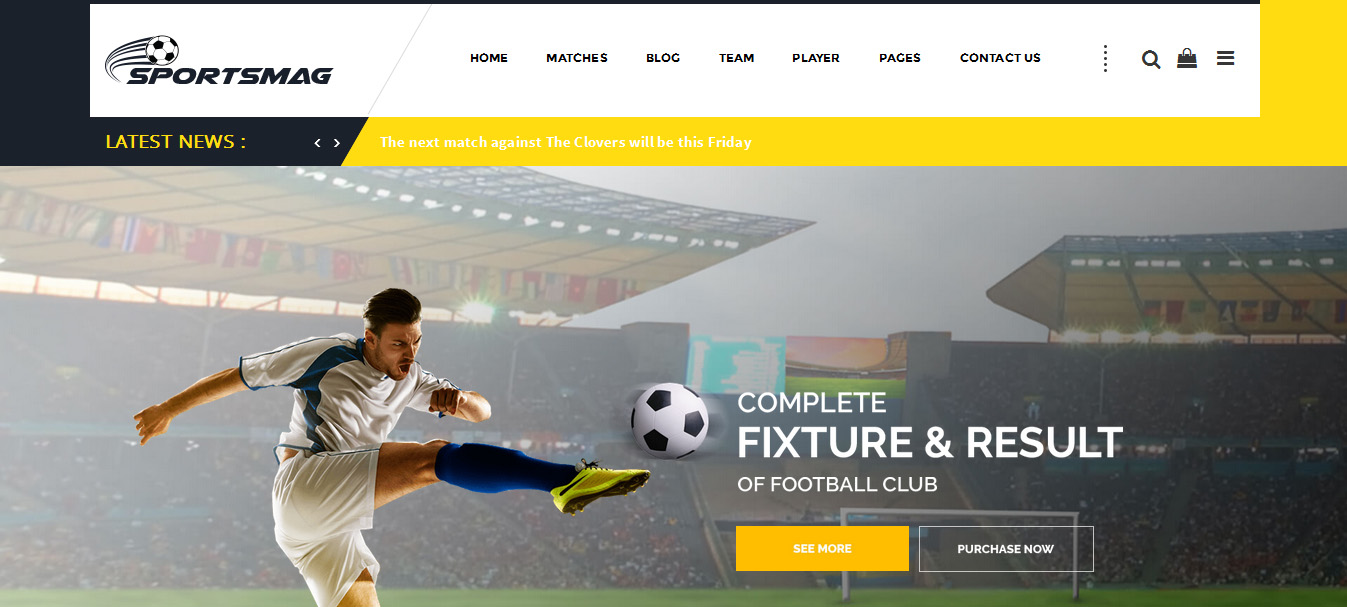Click the Fixture & Result slider heading
Screen dimensions: 1347x607
pyautogui.click(x=930, y=442)
